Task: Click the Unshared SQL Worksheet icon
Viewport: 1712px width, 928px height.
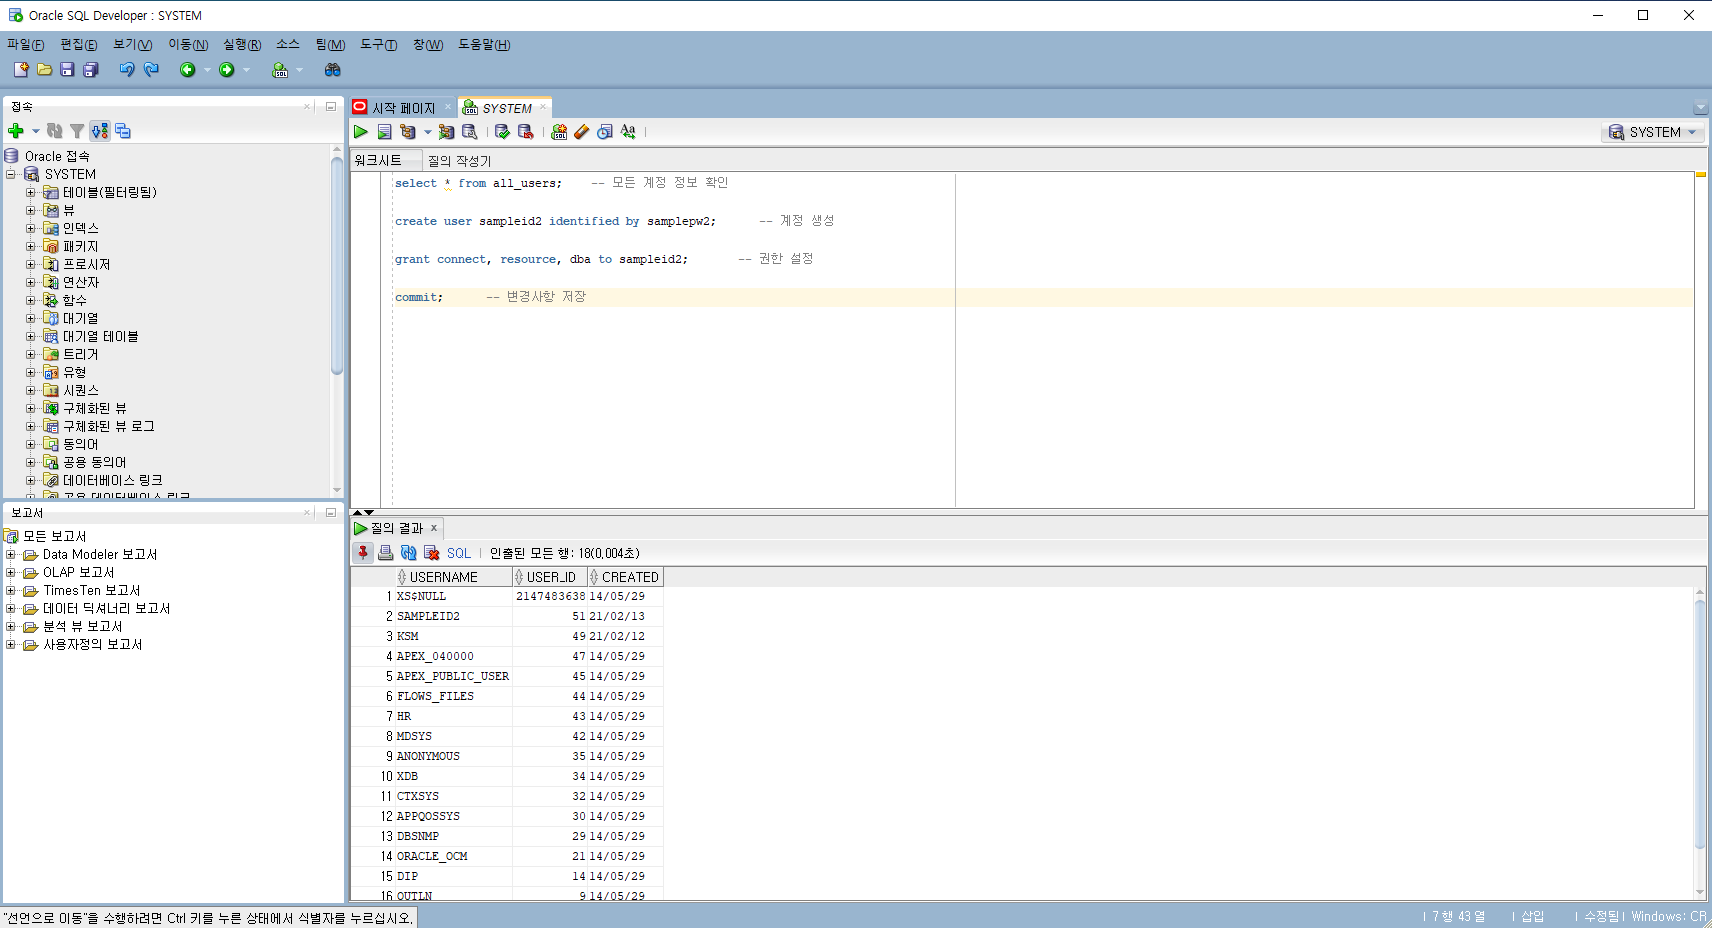Action: pyautogui.click(x=559, y=132)
